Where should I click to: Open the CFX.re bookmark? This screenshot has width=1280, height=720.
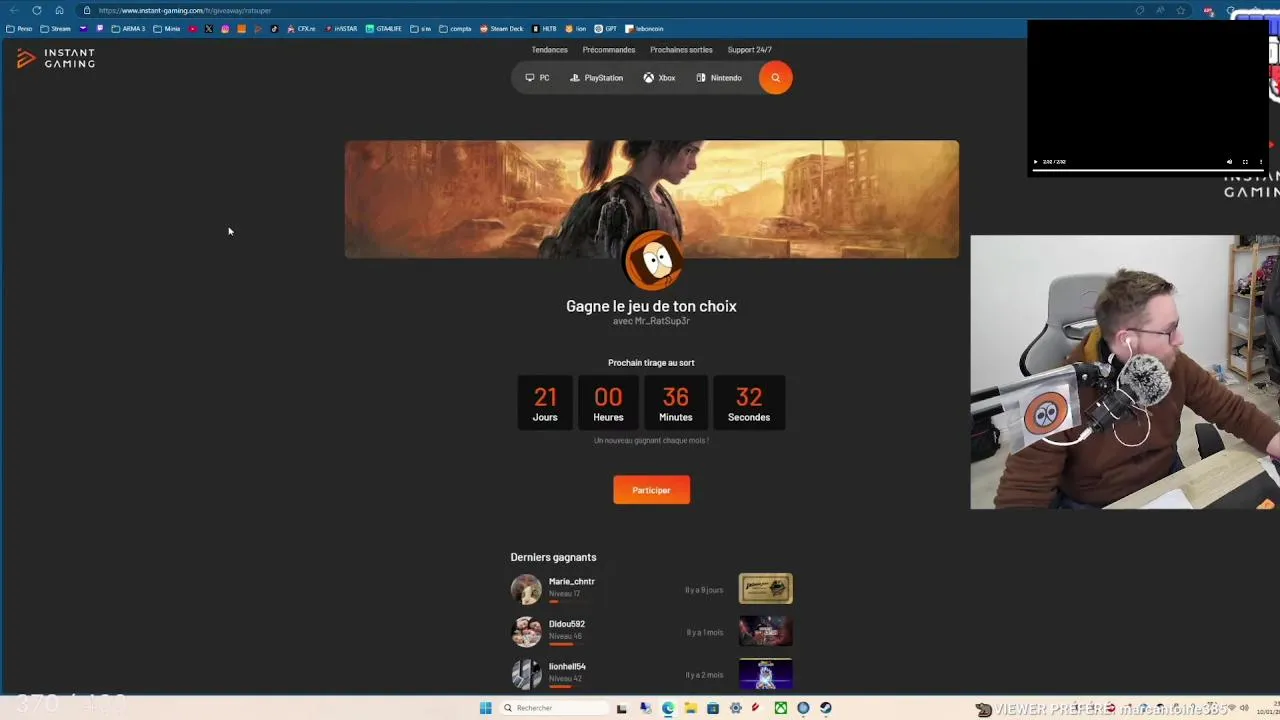pos(301,29)
